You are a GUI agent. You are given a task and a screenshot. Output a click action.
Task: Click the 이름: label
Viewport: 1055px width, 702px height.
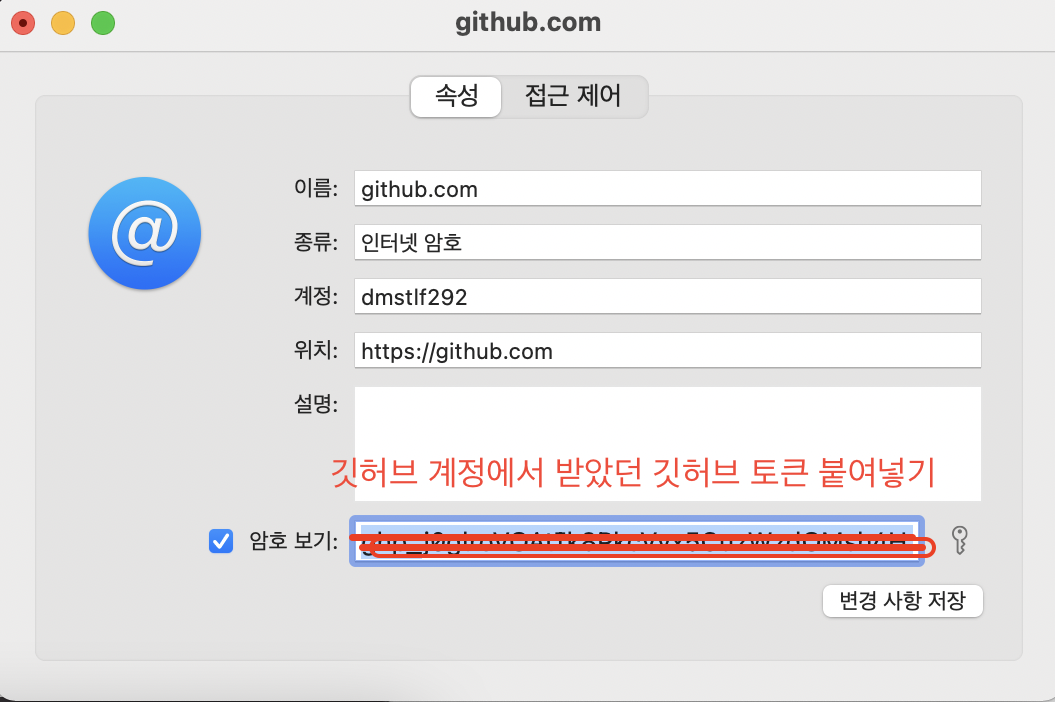pyautogui.click(x=316, y=188)
